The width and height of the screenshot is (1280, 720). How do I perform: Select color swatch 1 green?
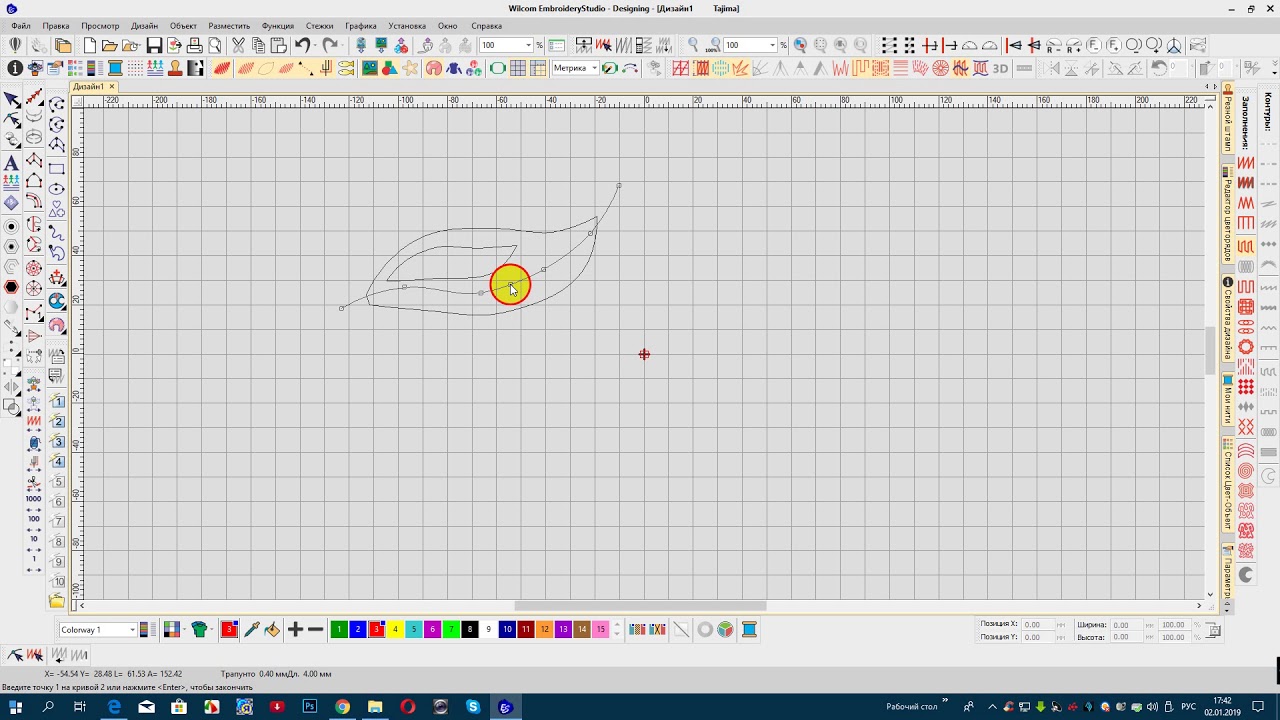point(339,629)
